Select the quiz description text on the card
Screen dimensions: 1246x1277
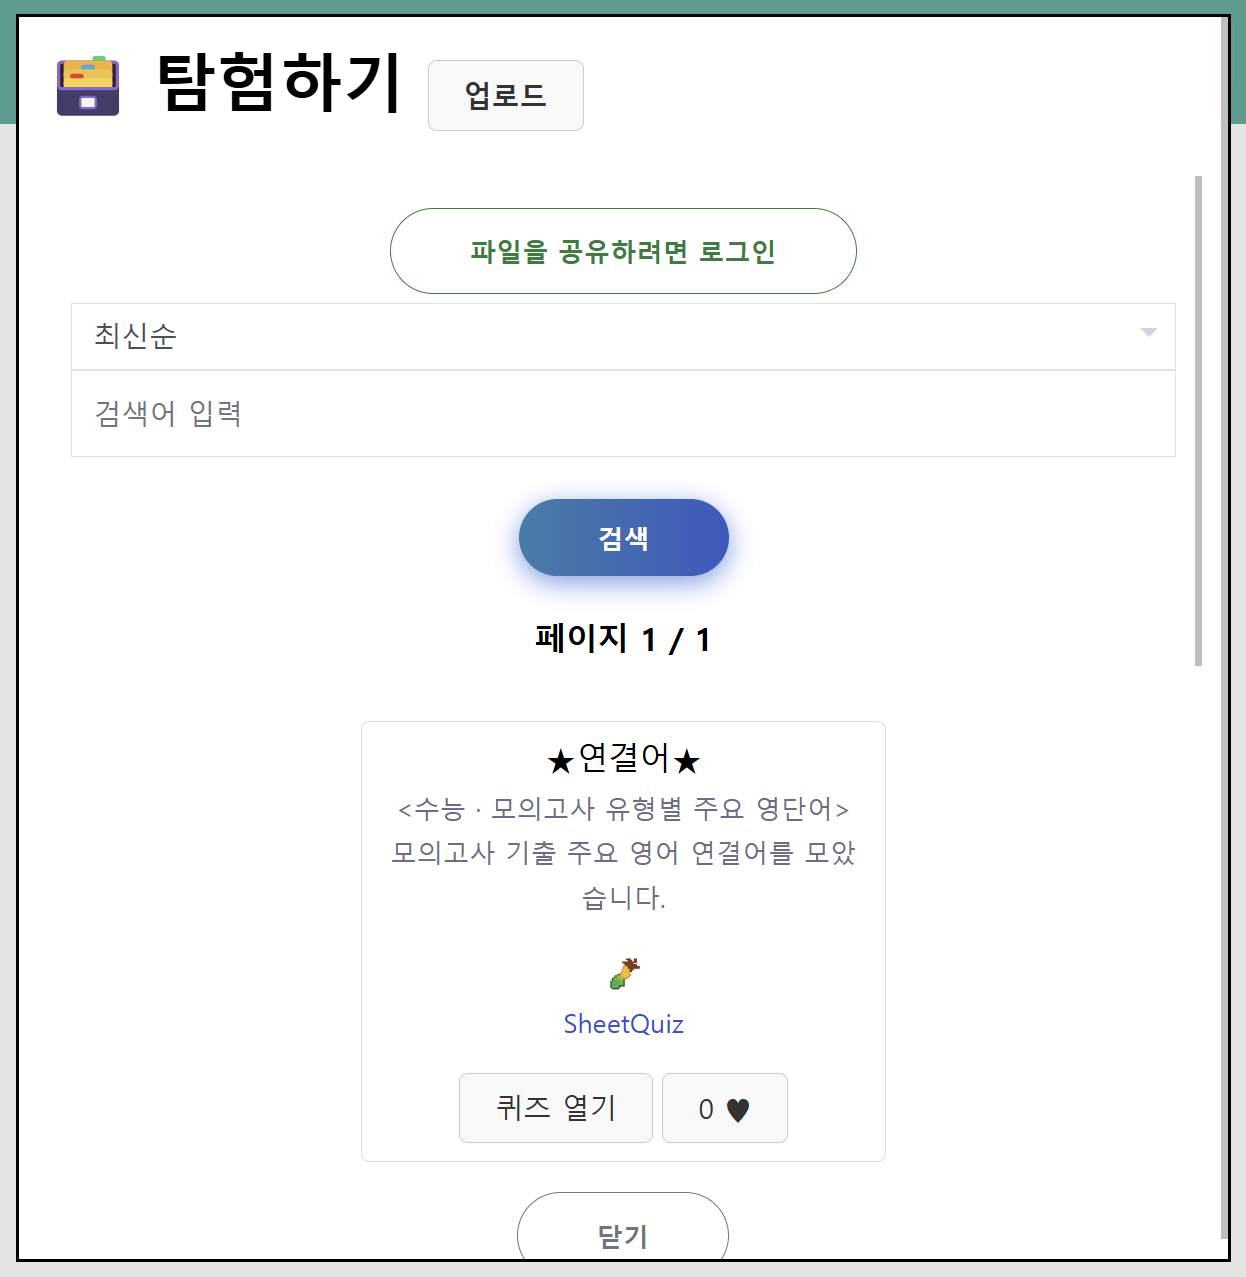pos(623,853)
